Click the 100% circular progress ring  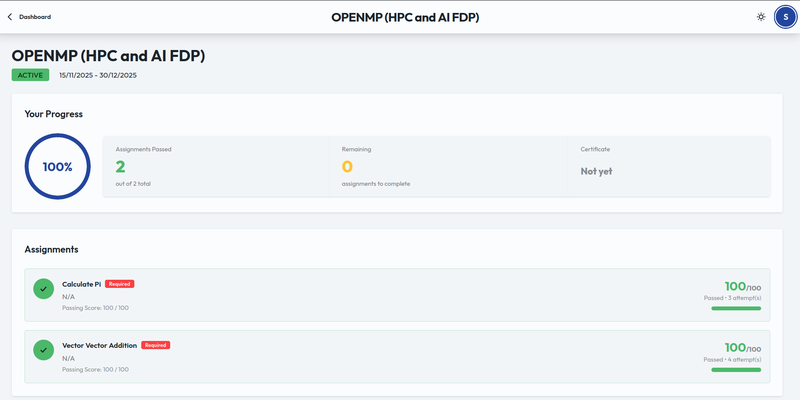(57, 167)
